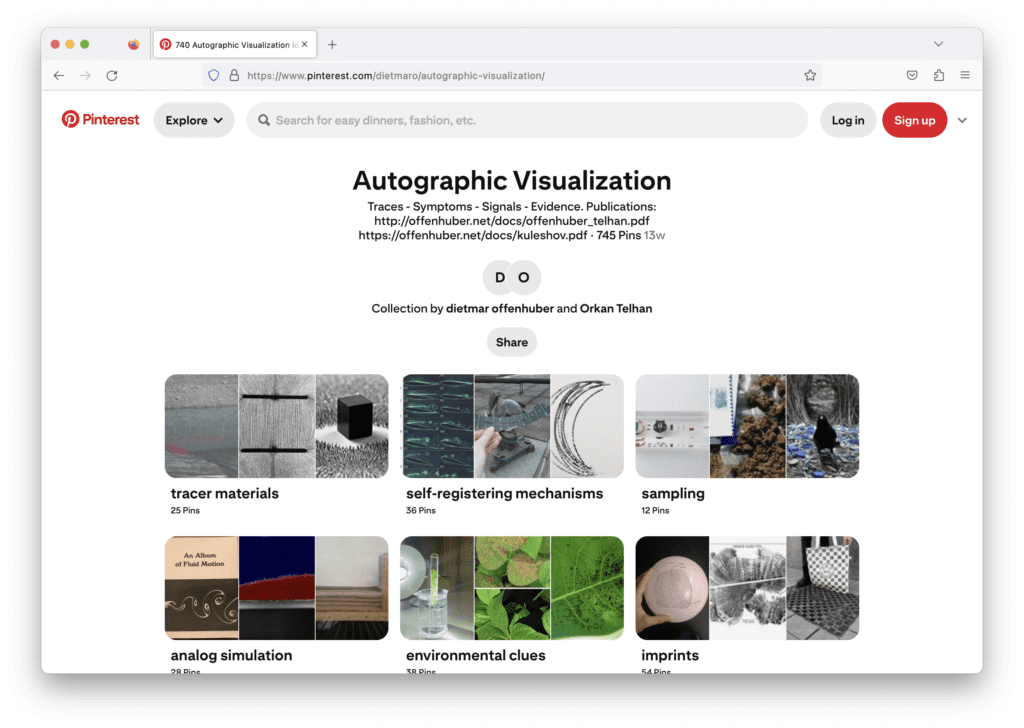
Task: Expand the chevron next to Sign up
Action: point(962,119)
